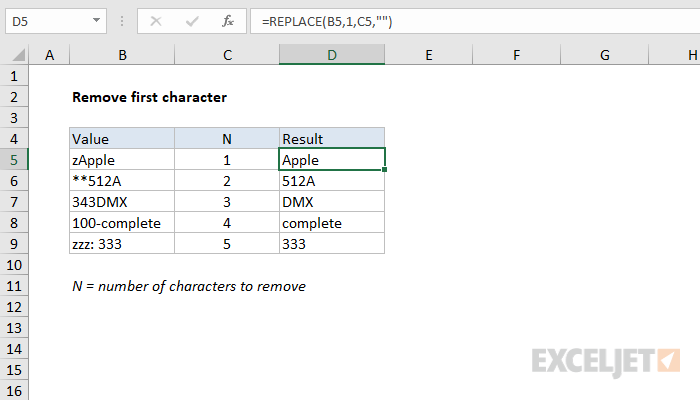The height and width of the screenshot is (400, 700).
Task: Select row 4 header
Action: click(14, 139)
